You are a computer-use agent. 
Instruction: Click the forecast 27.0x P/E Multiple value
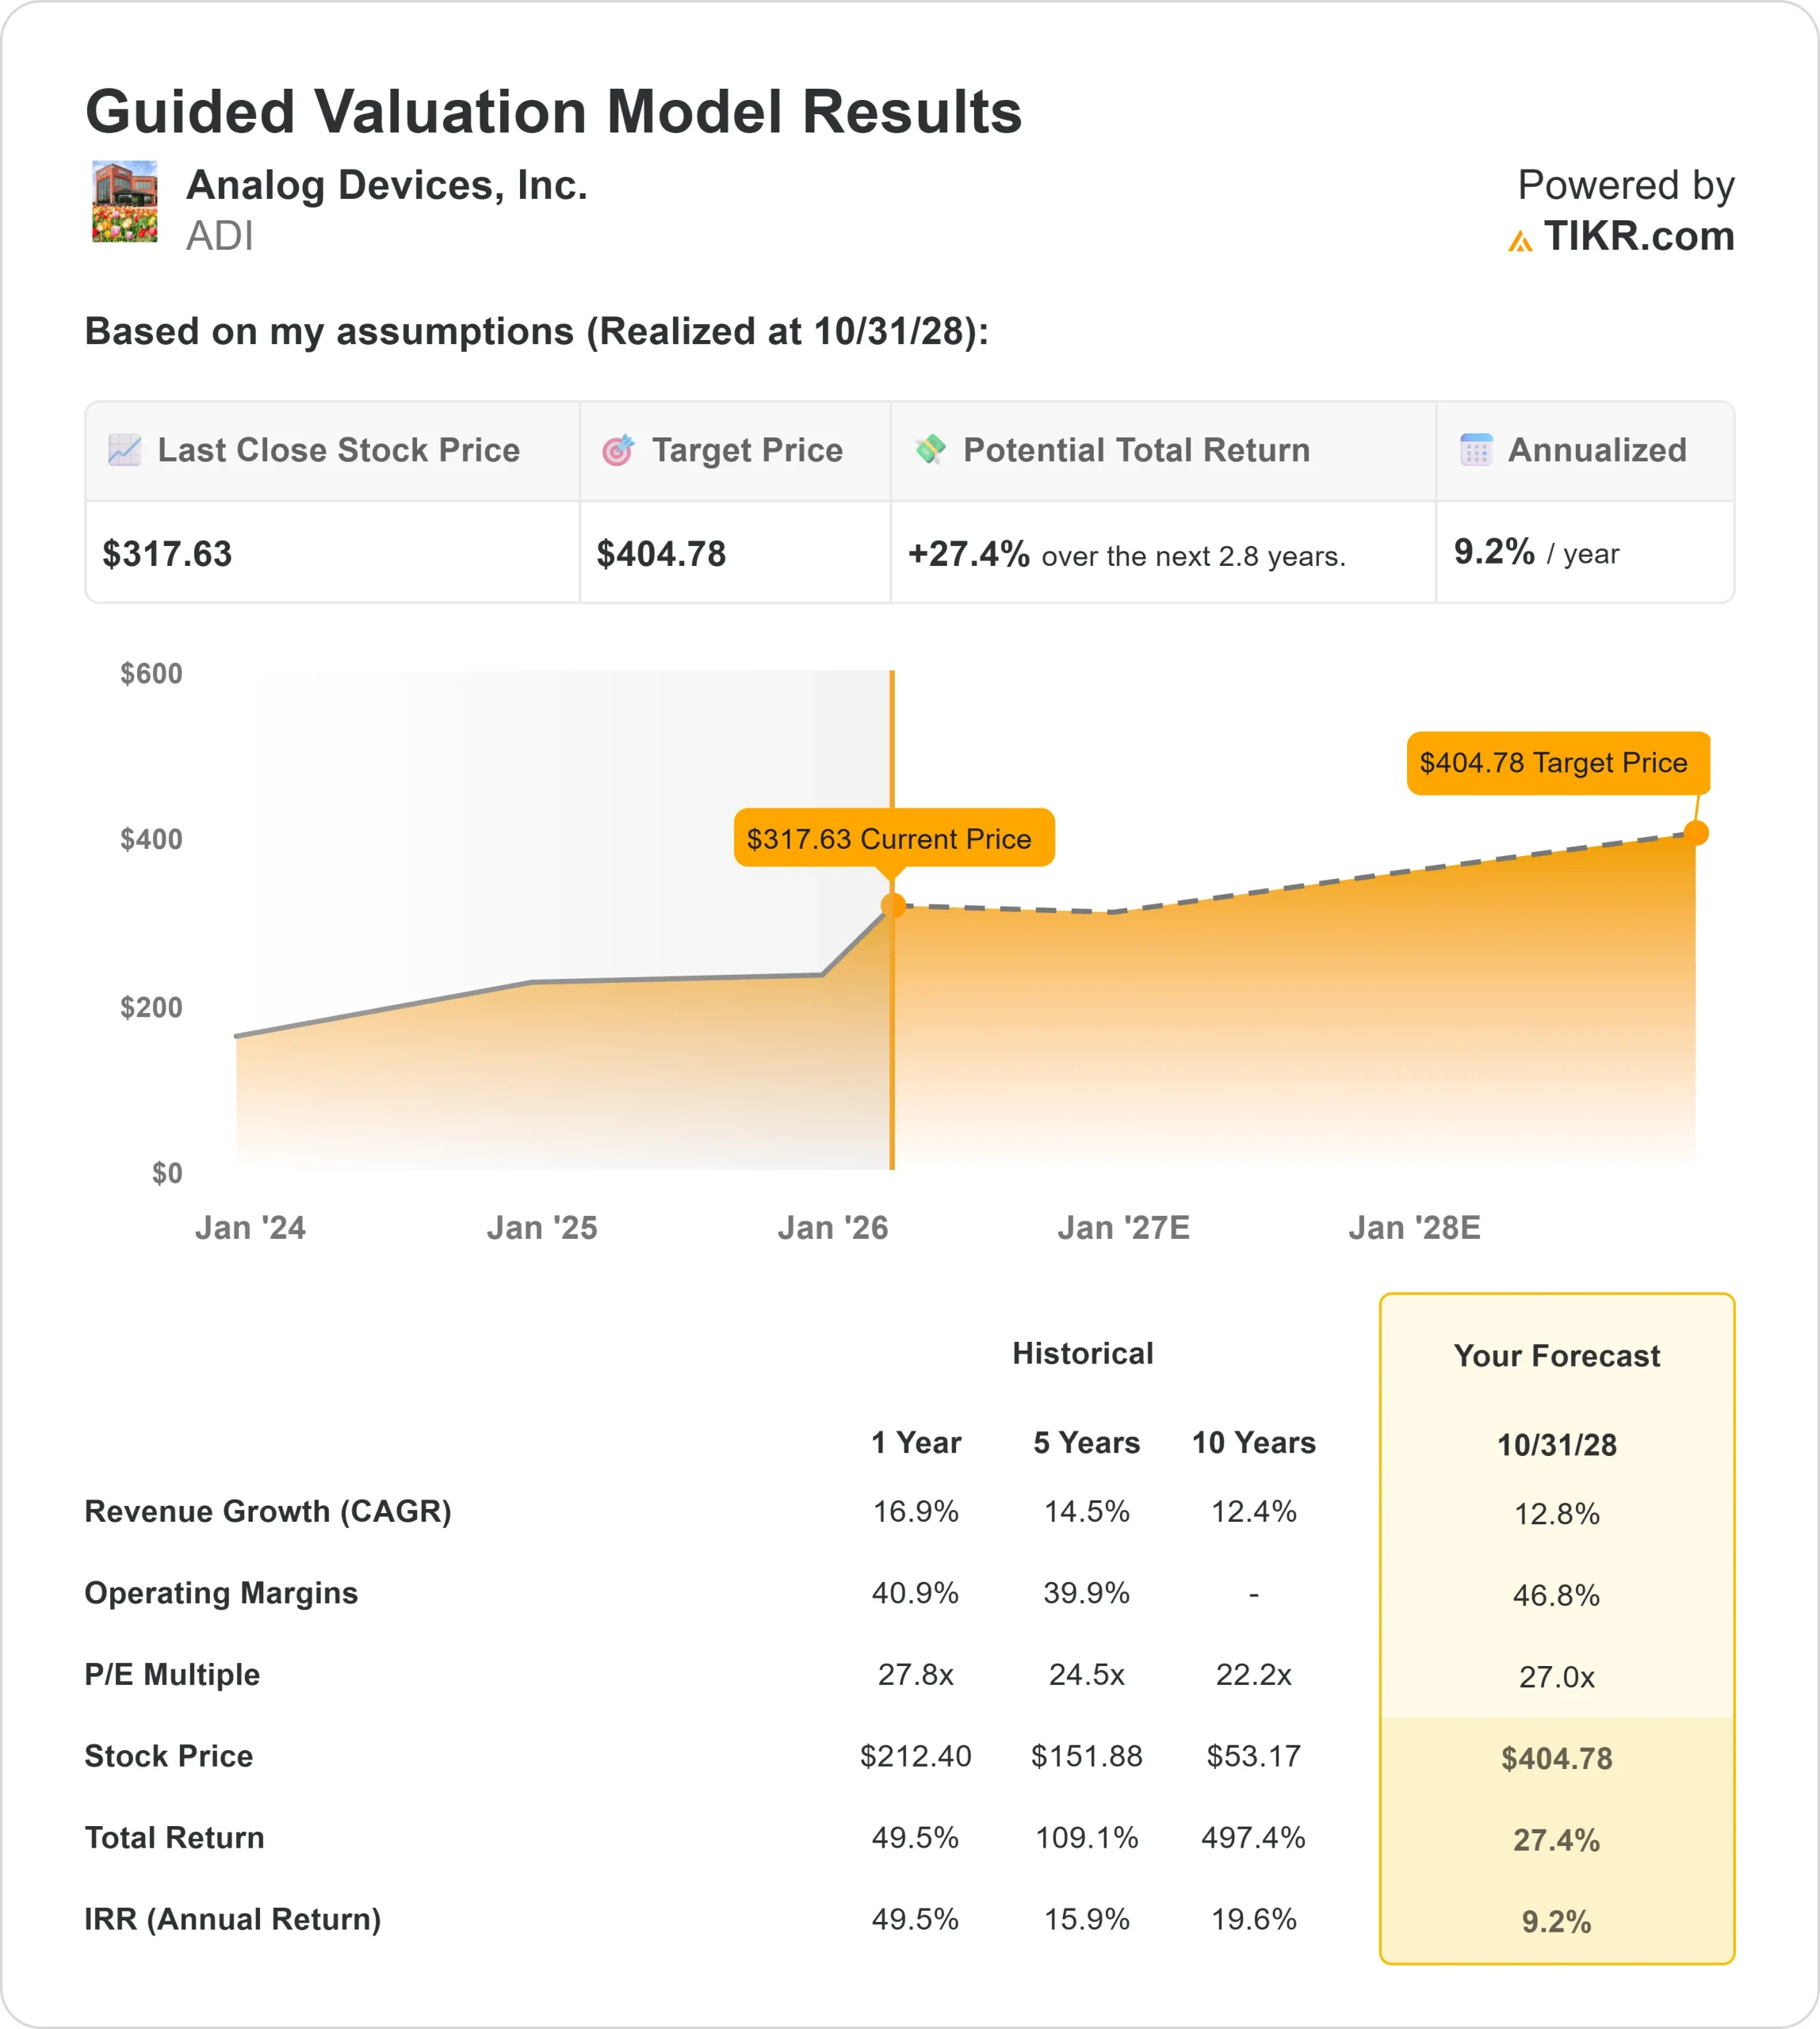coord(1556,1677)
